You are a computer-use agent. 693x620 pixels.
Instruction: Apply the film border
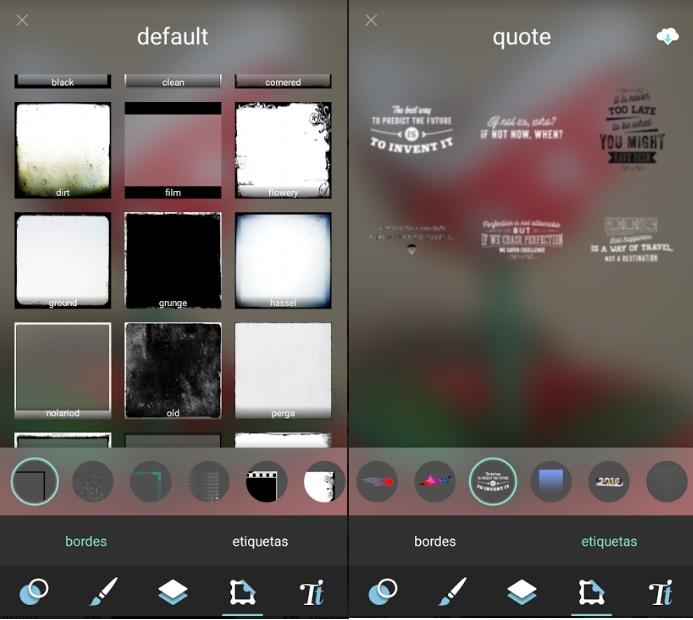pyautogui.click(x=173, y=150)
